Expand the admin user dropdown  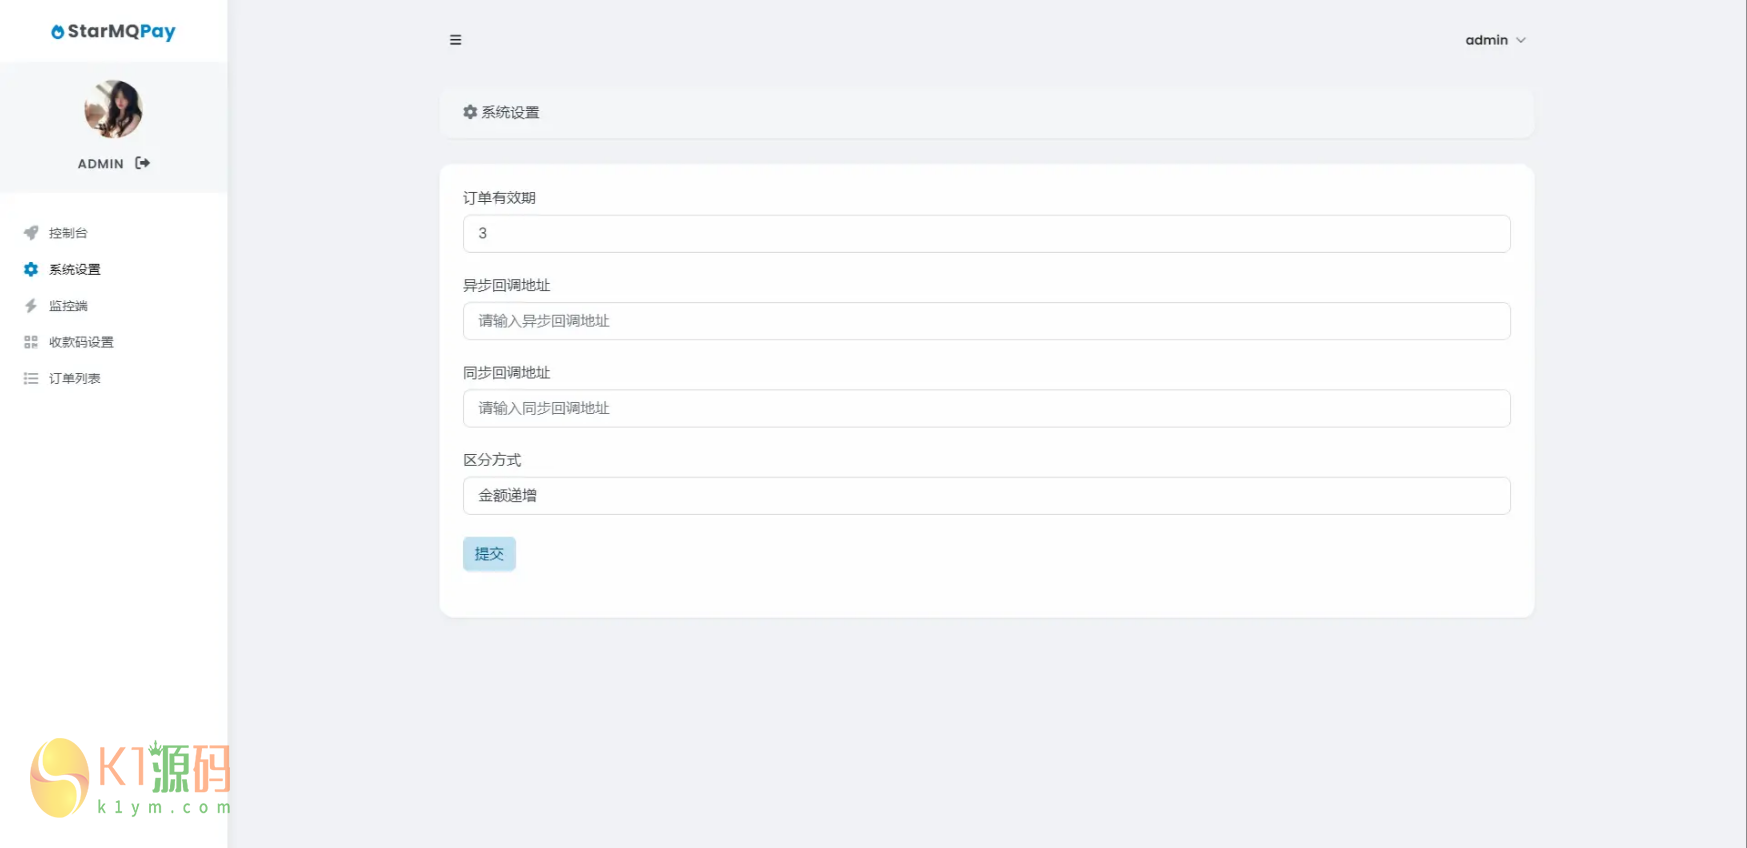coord(1495,40)
